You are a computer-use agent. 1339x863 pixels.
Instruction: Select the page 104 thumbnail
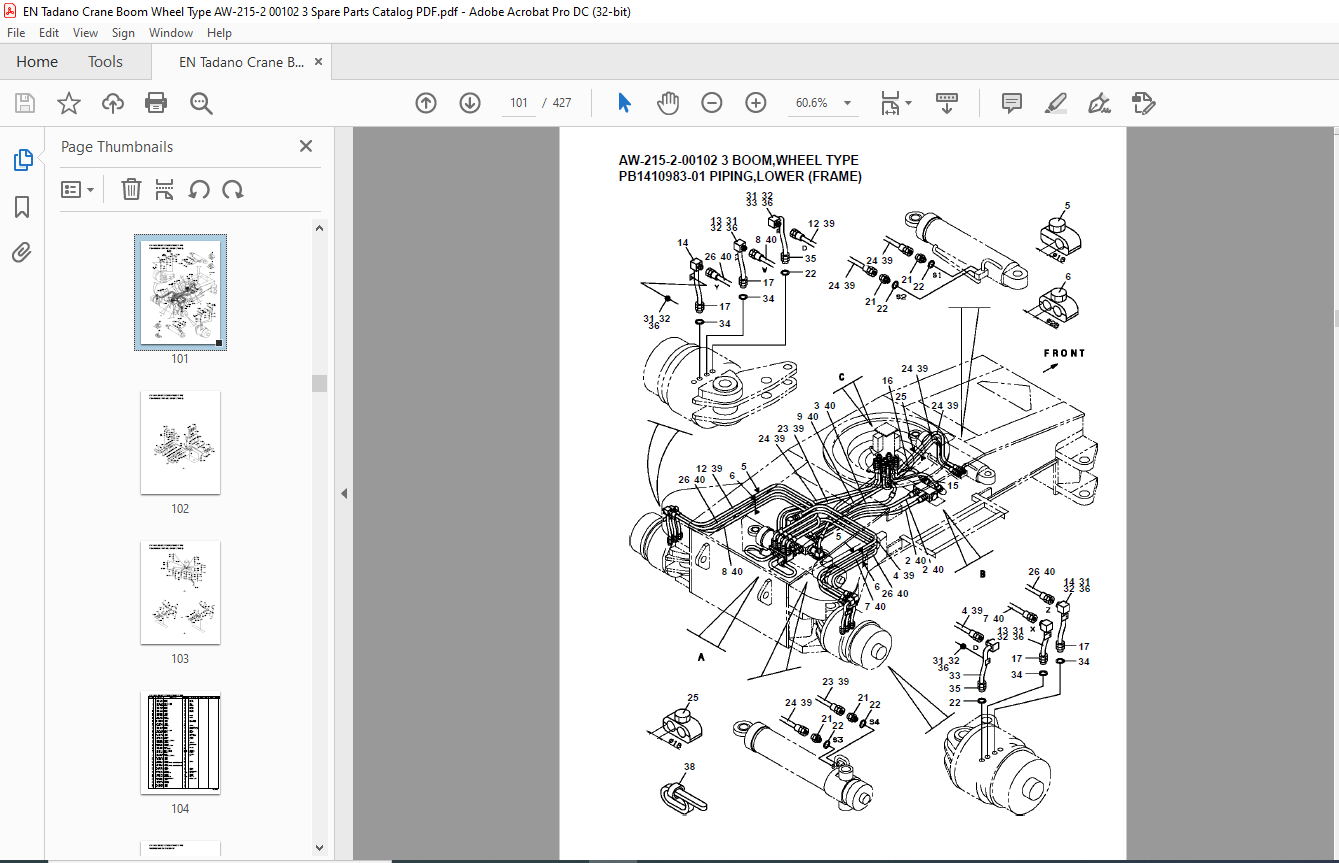pos(180,742)
